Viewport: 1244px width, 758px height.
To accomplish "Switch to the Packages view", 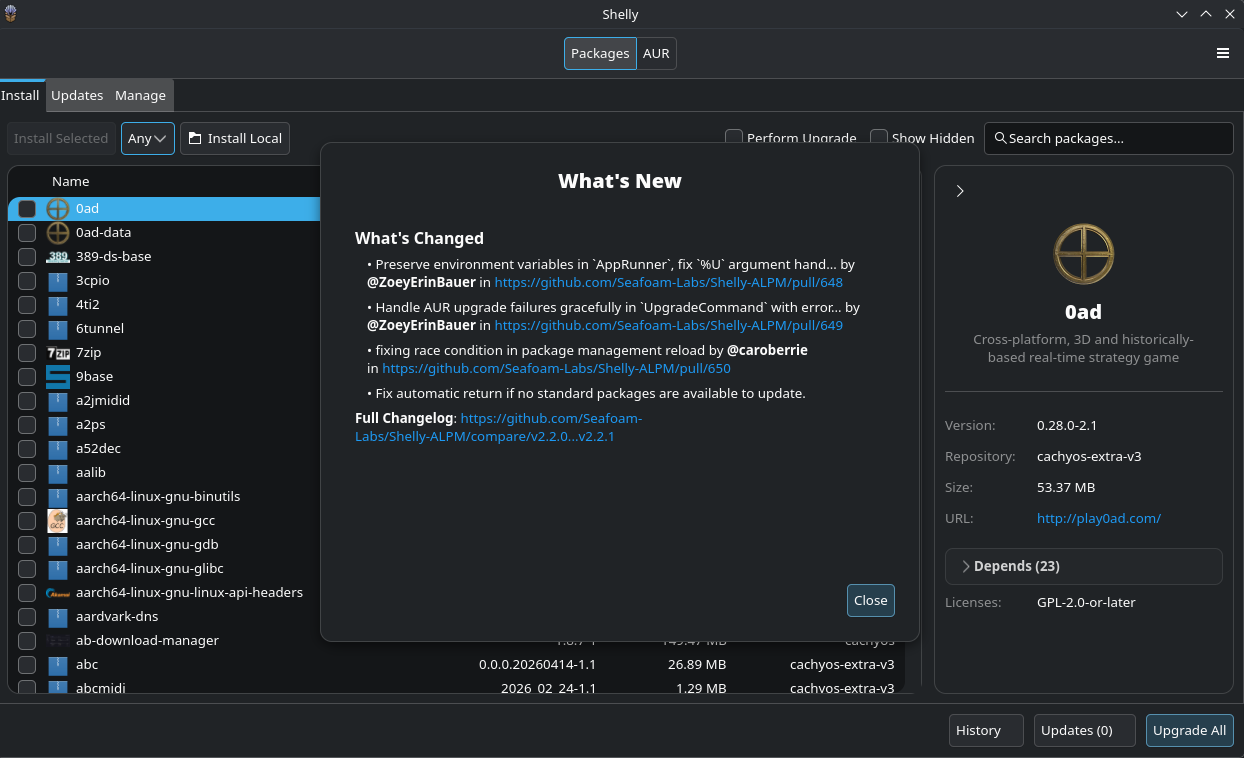I will [600, 53].
